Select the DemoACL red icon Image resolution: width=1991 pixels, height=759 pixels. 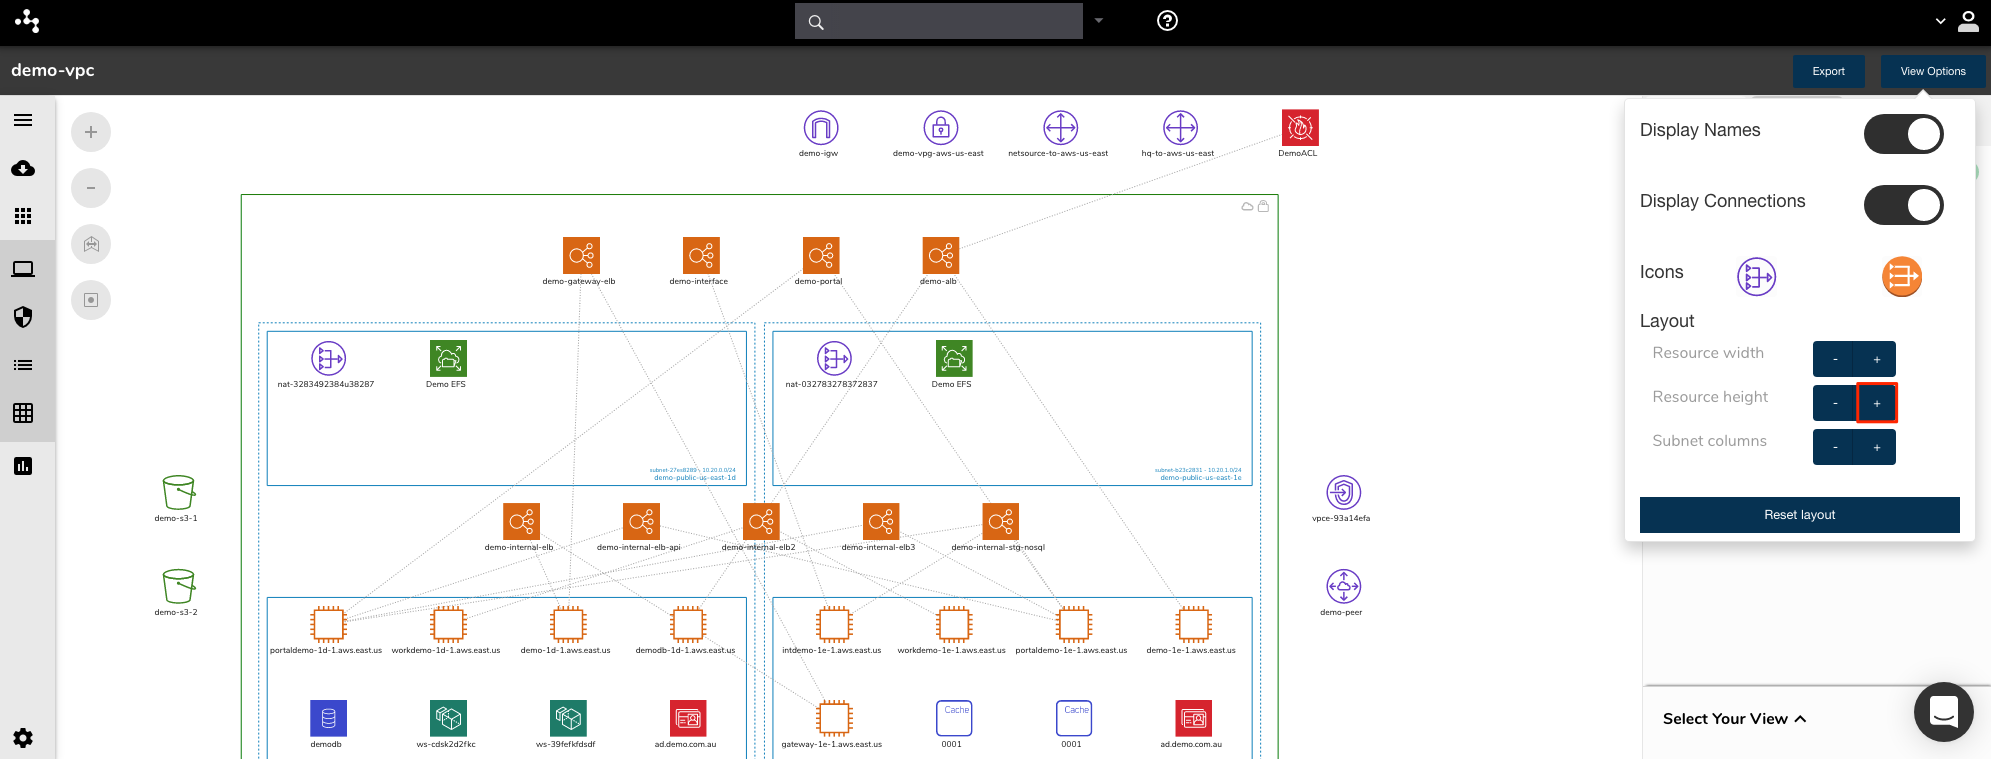(x=1300, y=128)
